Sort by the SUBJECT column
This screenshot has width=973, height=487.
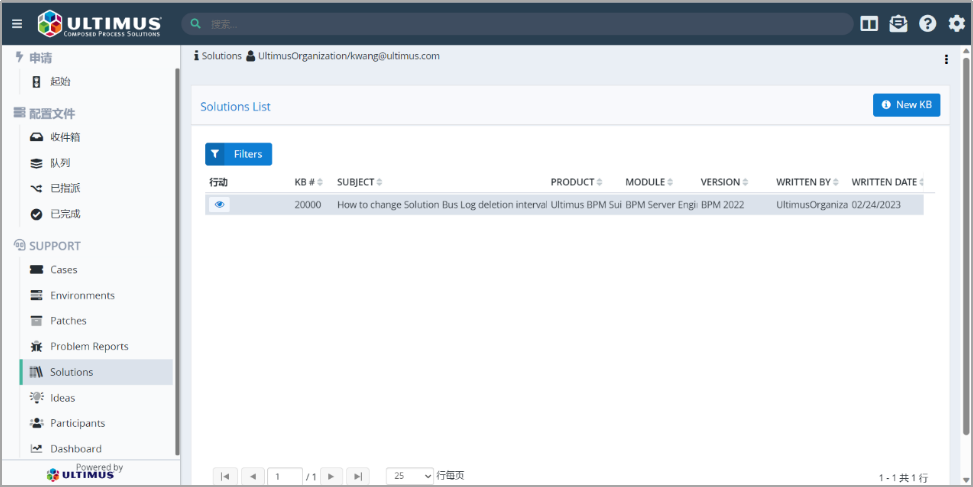(359, 182)
